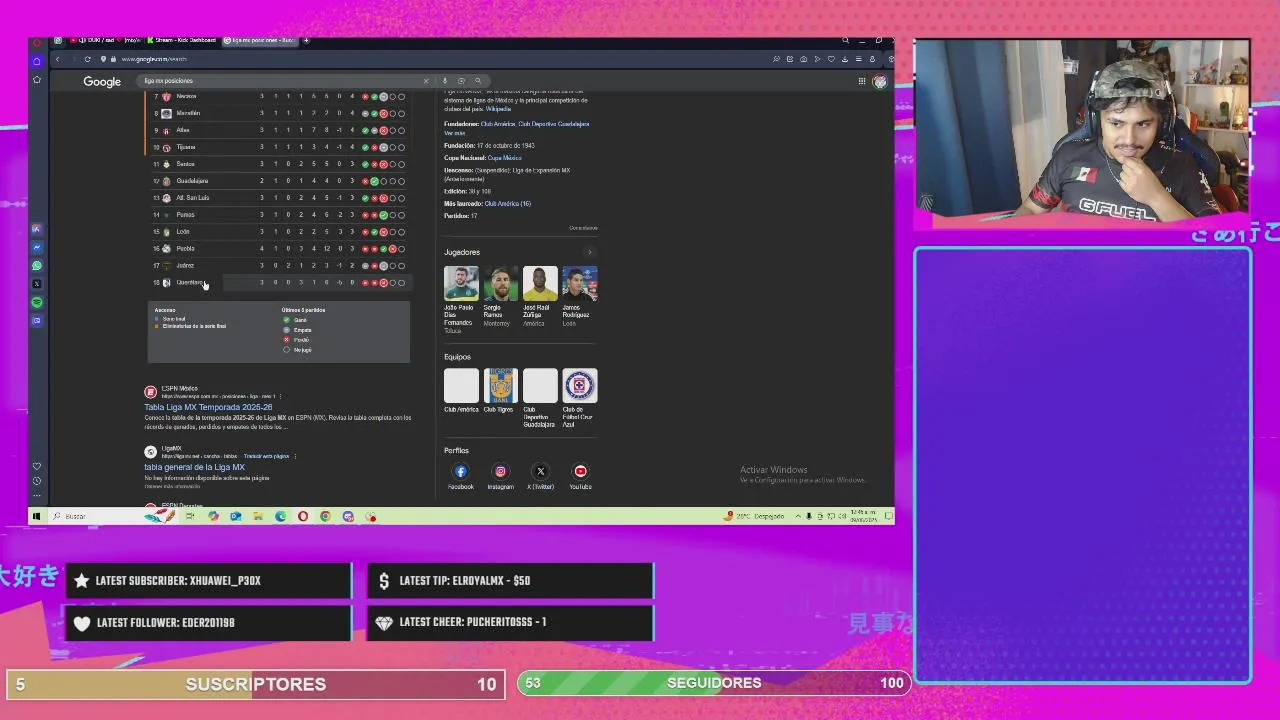Click the Santos row in standings

click(279, 164)
